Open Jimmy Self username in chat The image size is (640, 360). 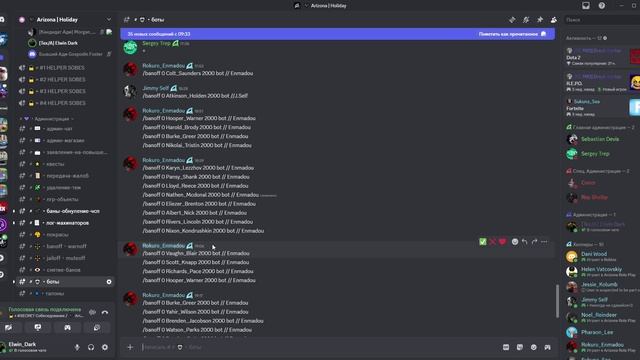pos(156,88)
